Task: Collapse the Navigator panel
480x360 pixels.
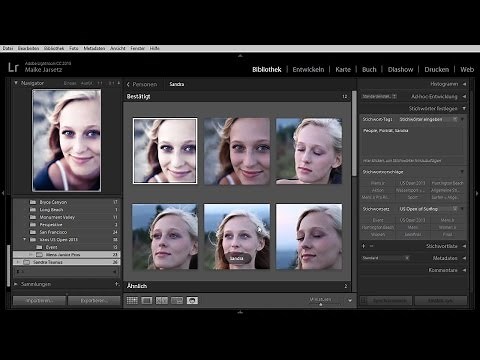Action: tap(16, 83)
